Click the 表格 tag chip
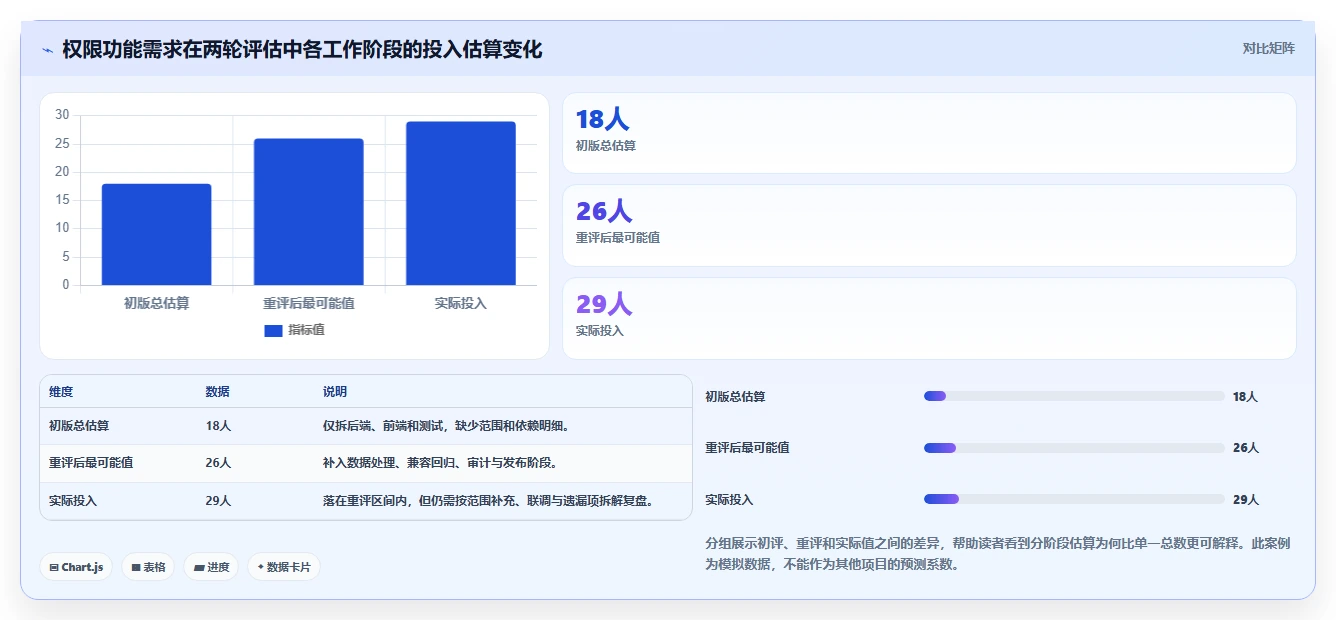This screenshot has width=1336, height=620. pyautogui.click(x=148, y=567)
